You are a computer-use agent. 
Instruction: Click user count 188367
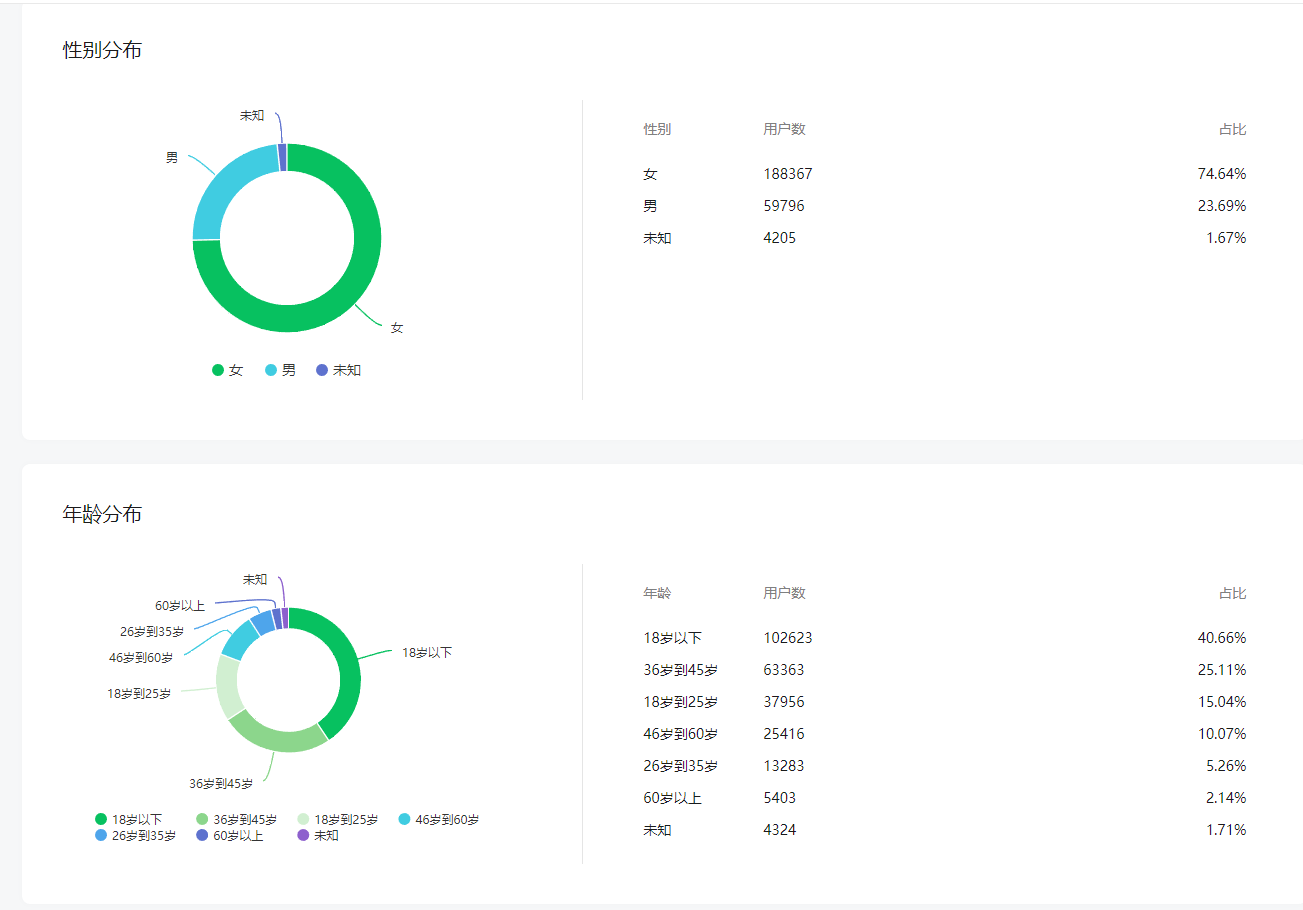point(788,174)
